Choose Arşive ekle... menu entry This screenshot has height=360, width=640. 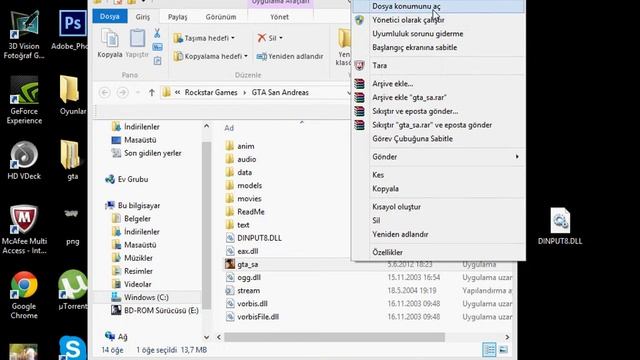(x=438, y=84)
